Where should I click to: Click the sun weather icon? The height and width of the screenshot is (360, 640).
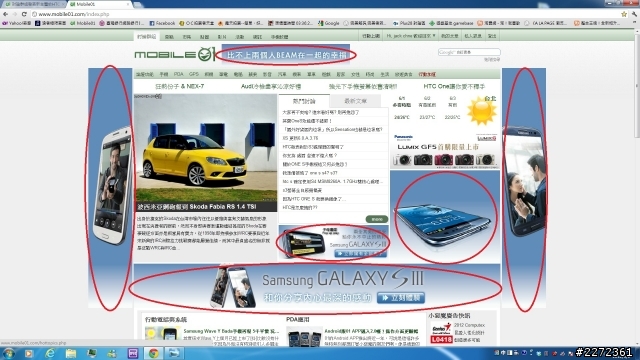click(x=482, y=111)
